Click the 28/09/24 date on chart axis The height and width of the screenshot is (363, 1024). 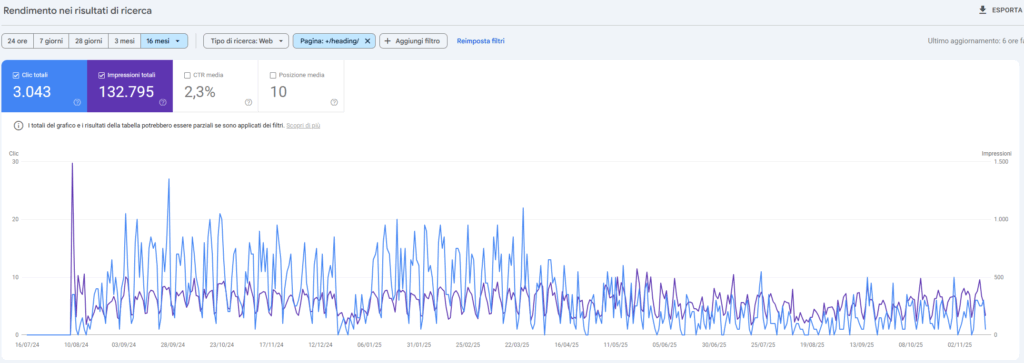click(x=172, y=344)
